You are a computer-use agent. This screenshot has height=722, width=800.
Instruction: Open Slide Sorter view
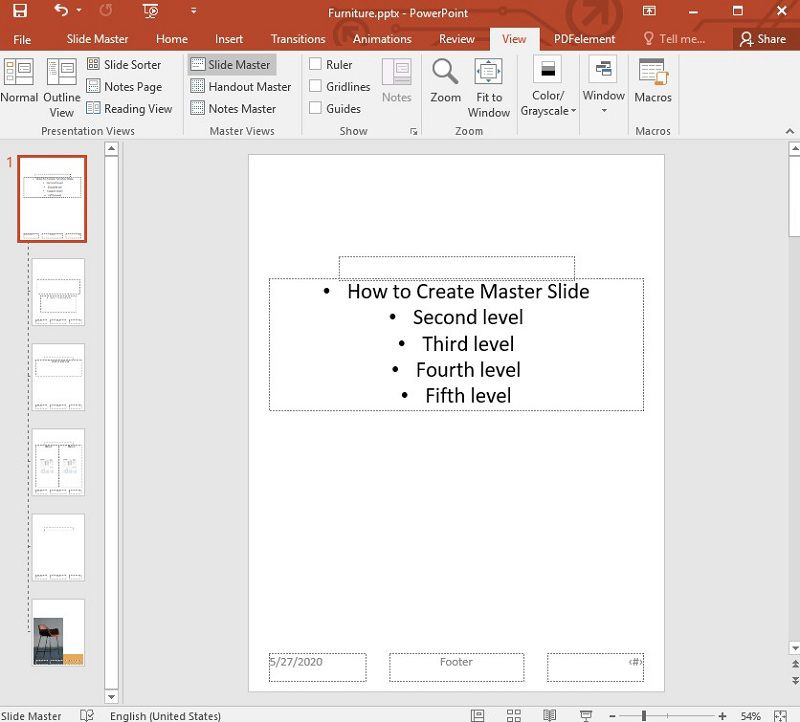124,64
